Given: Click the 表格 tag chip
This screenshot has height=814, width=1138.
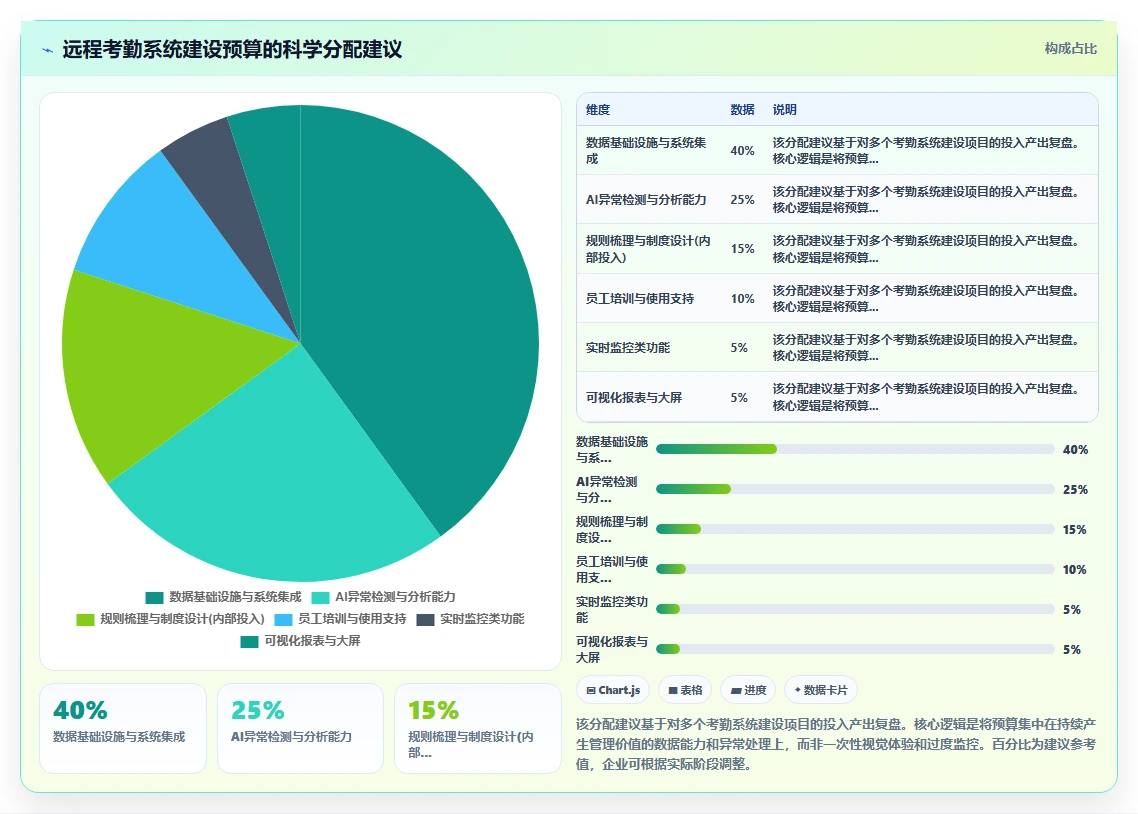Looking at the screenshot, I should click(x=685, y=690).
